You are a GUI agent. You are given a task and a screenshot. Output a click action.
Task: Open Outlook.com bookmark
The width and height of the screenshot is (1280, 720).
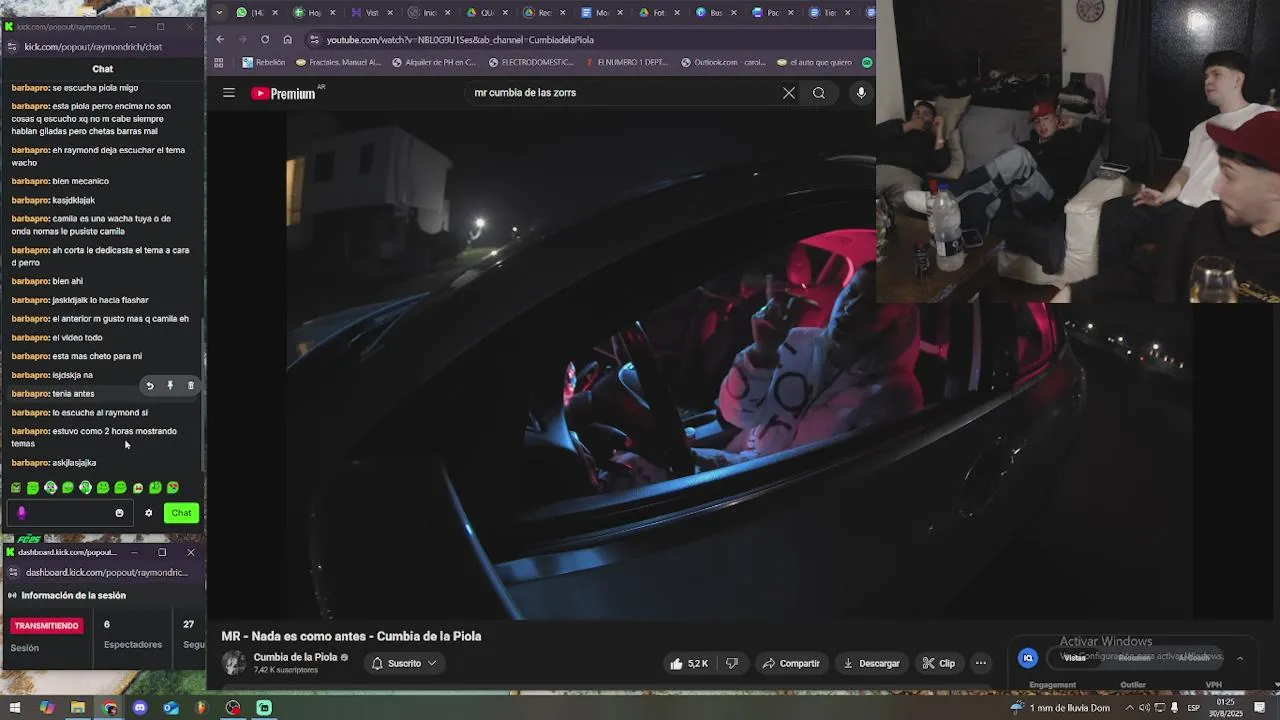tap(723, 62)
